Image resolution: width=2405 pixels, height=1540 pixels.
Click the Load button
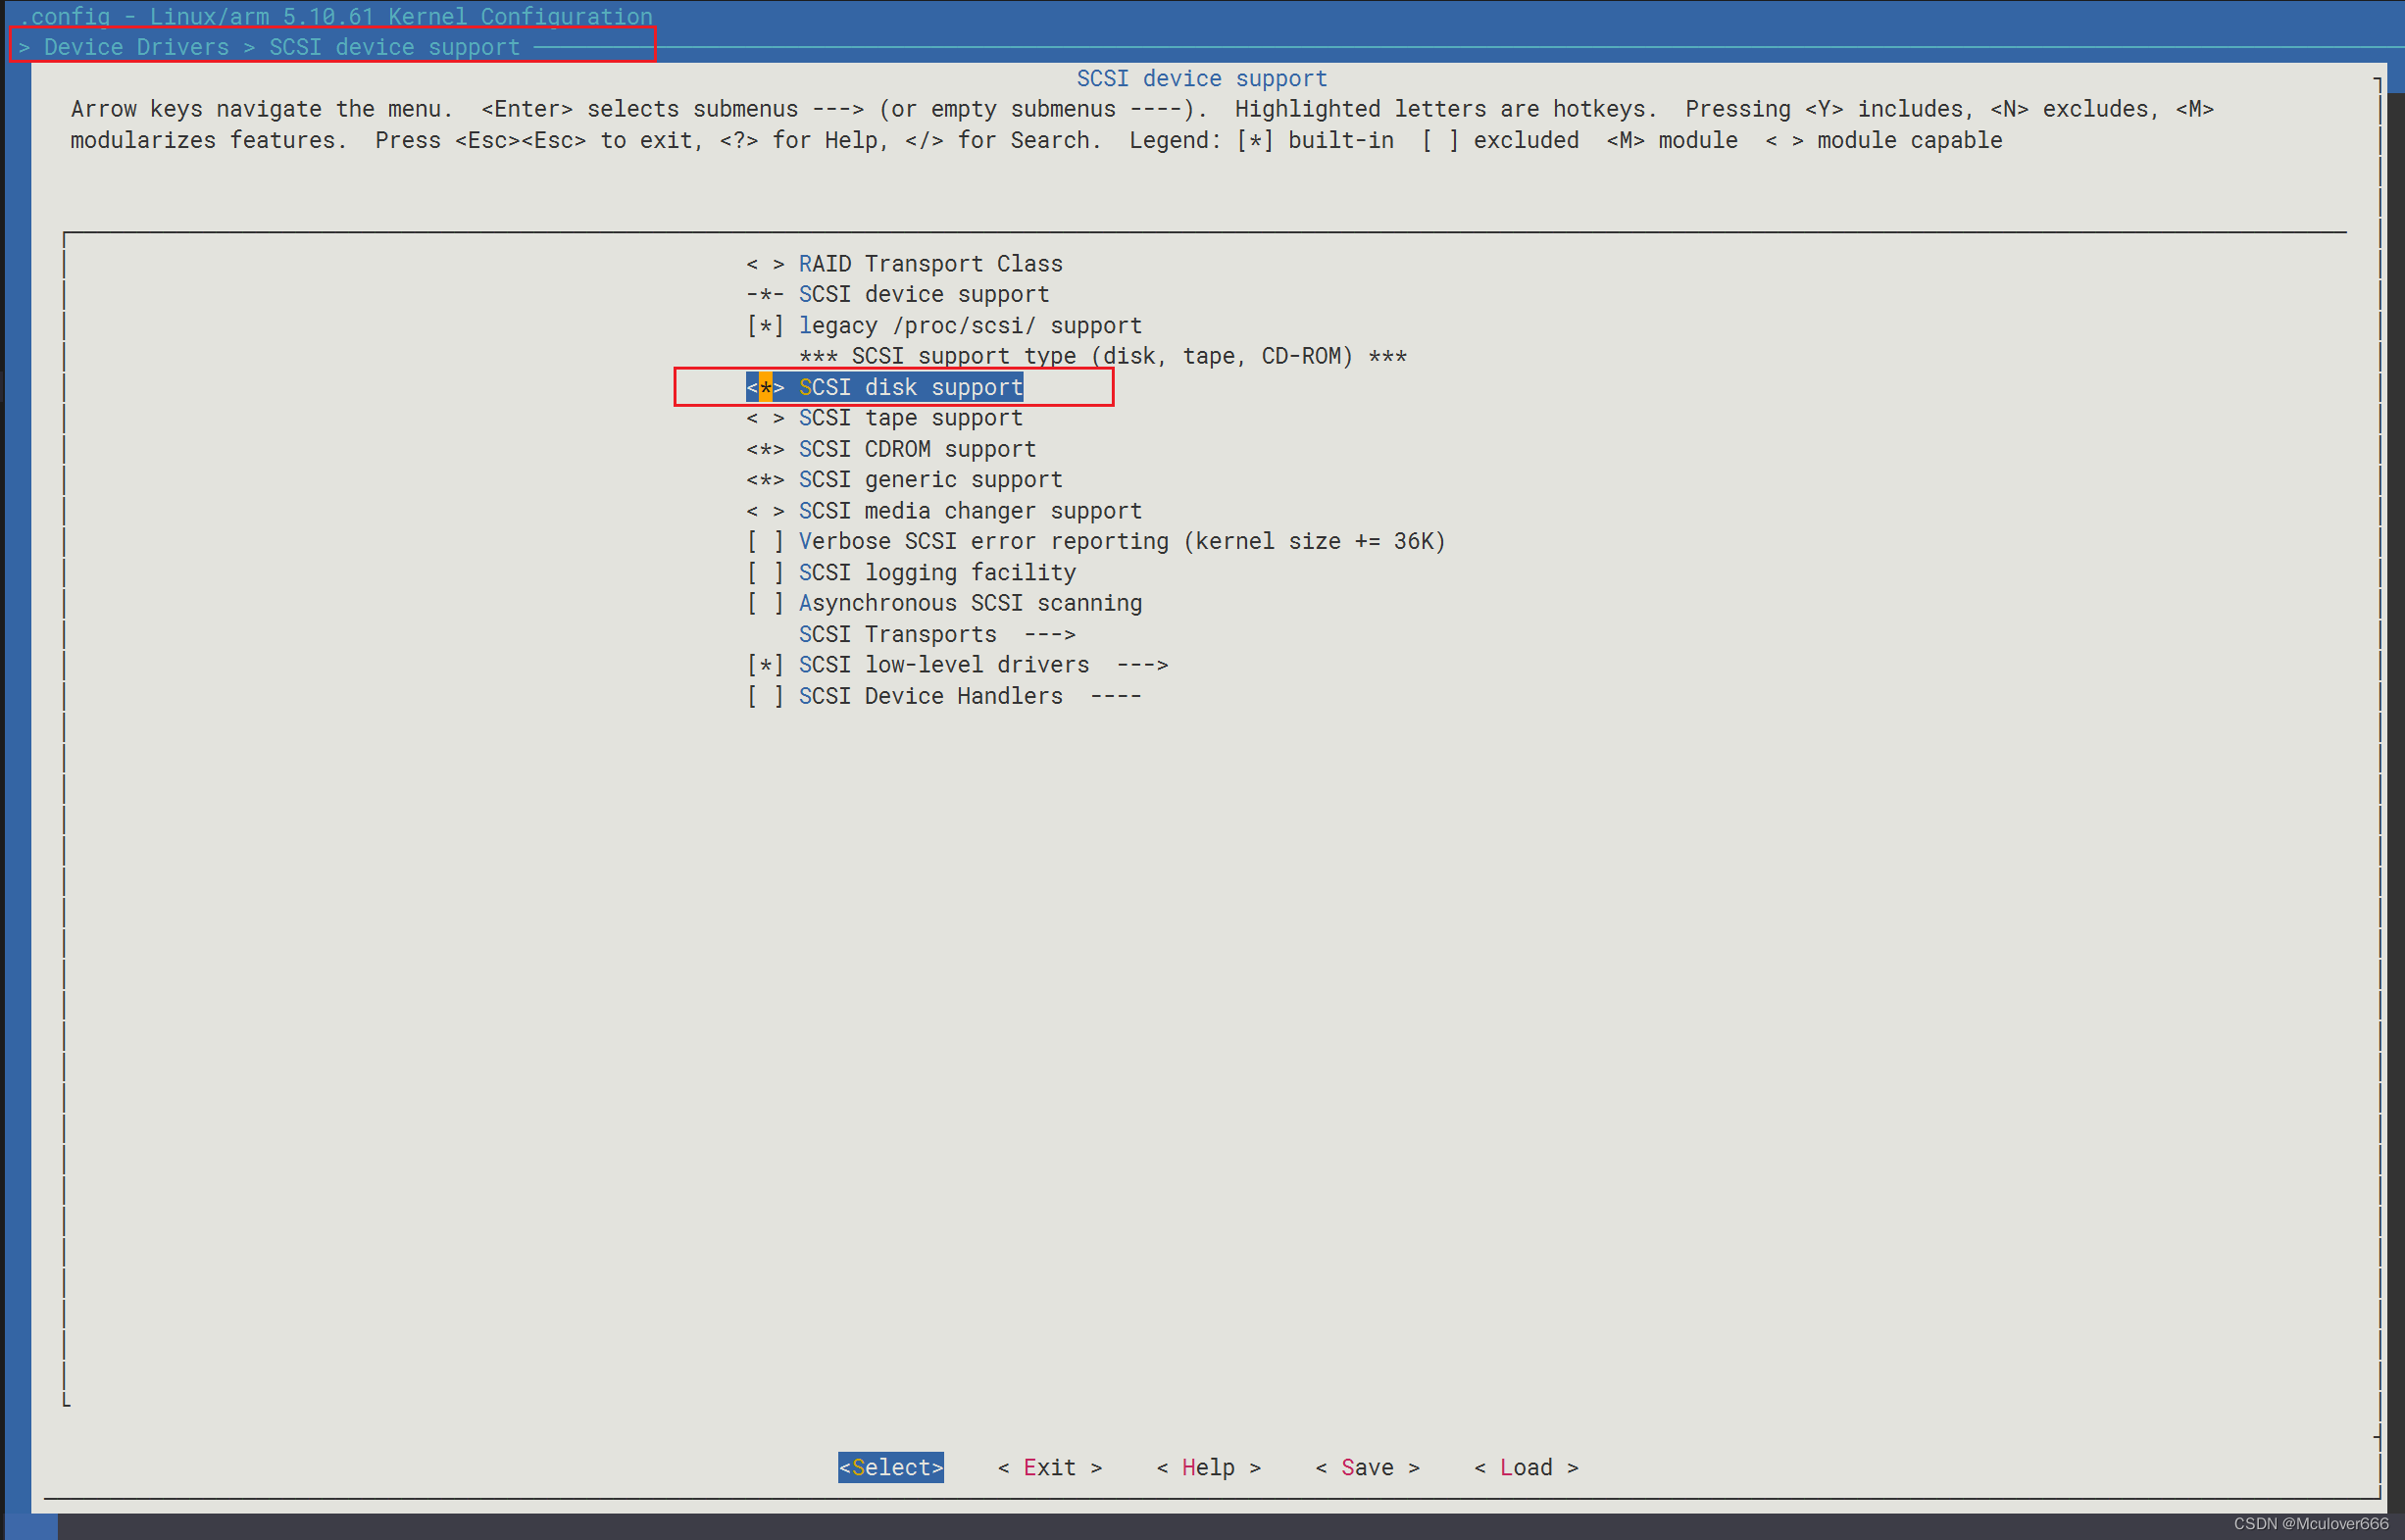pos(1526,1467)
